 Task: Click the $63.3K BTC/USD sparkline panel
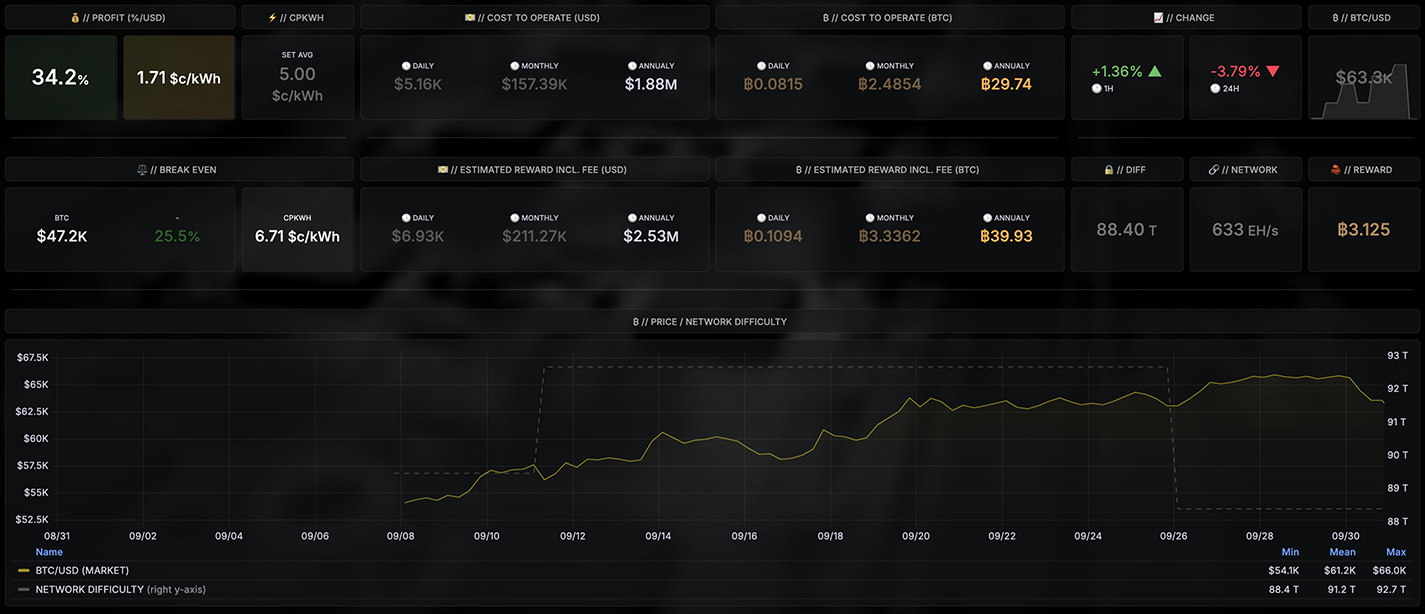(x=1362, y=78)
